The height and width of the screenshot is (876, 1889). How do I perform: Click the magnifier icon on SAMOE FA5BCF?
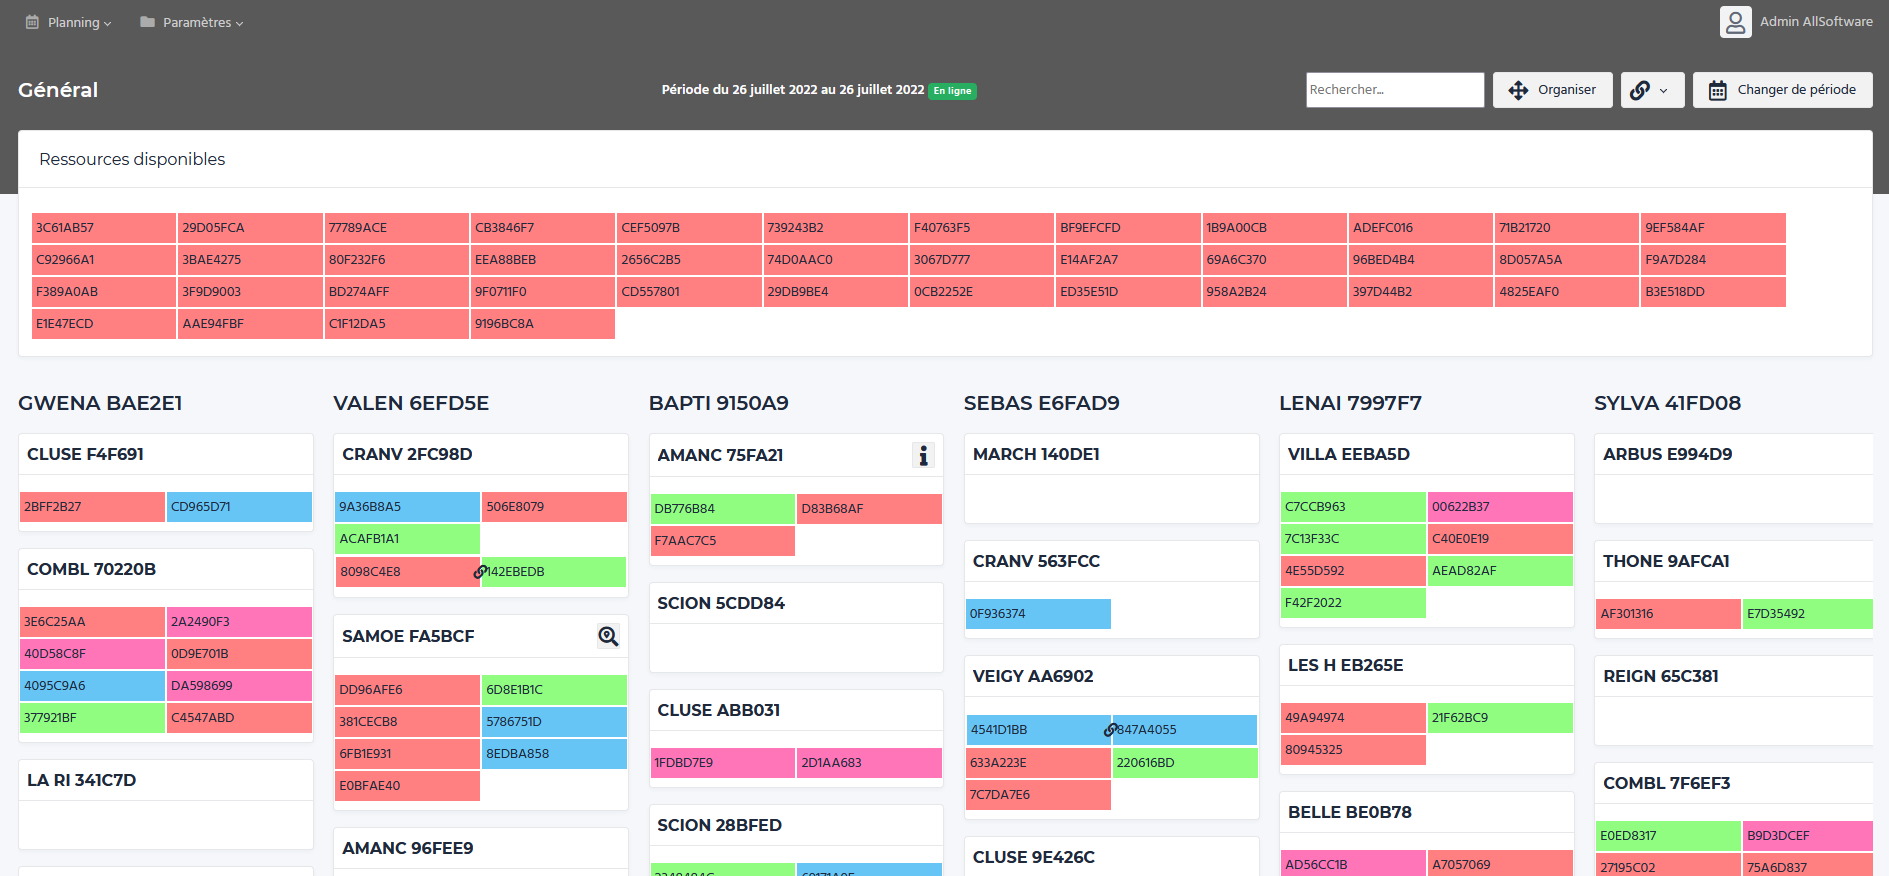click(608, 636)
